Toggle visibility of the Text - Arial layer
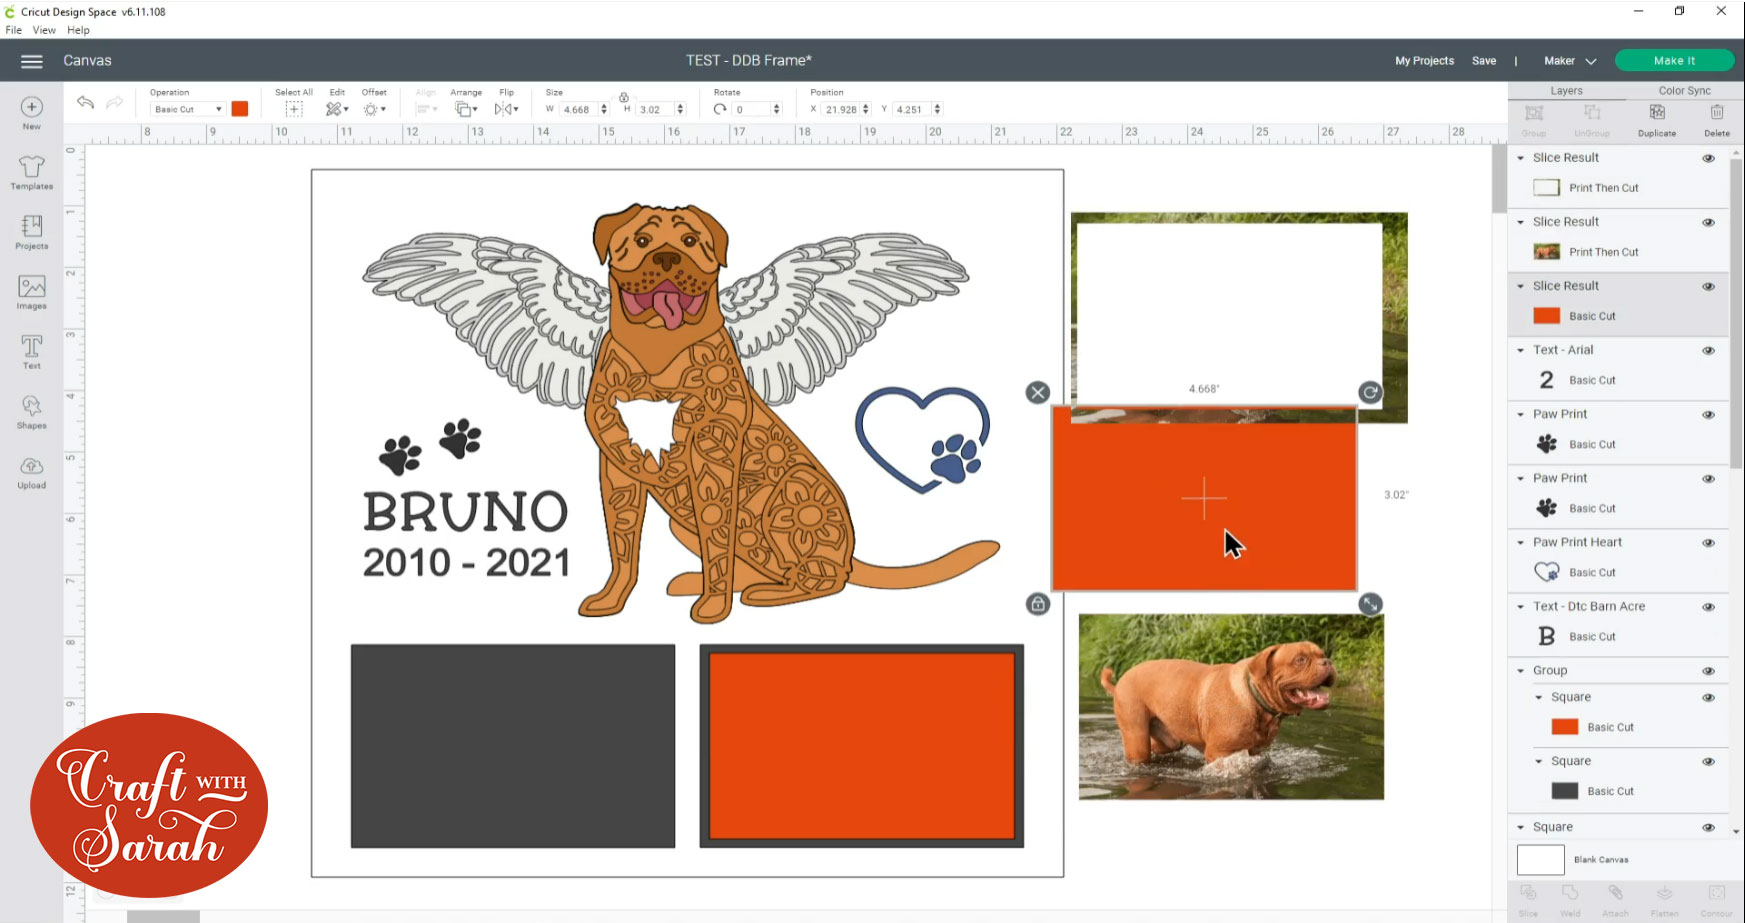Image resolution: width=1745 pixels, height=923 pixels. tap(1709, 351)
